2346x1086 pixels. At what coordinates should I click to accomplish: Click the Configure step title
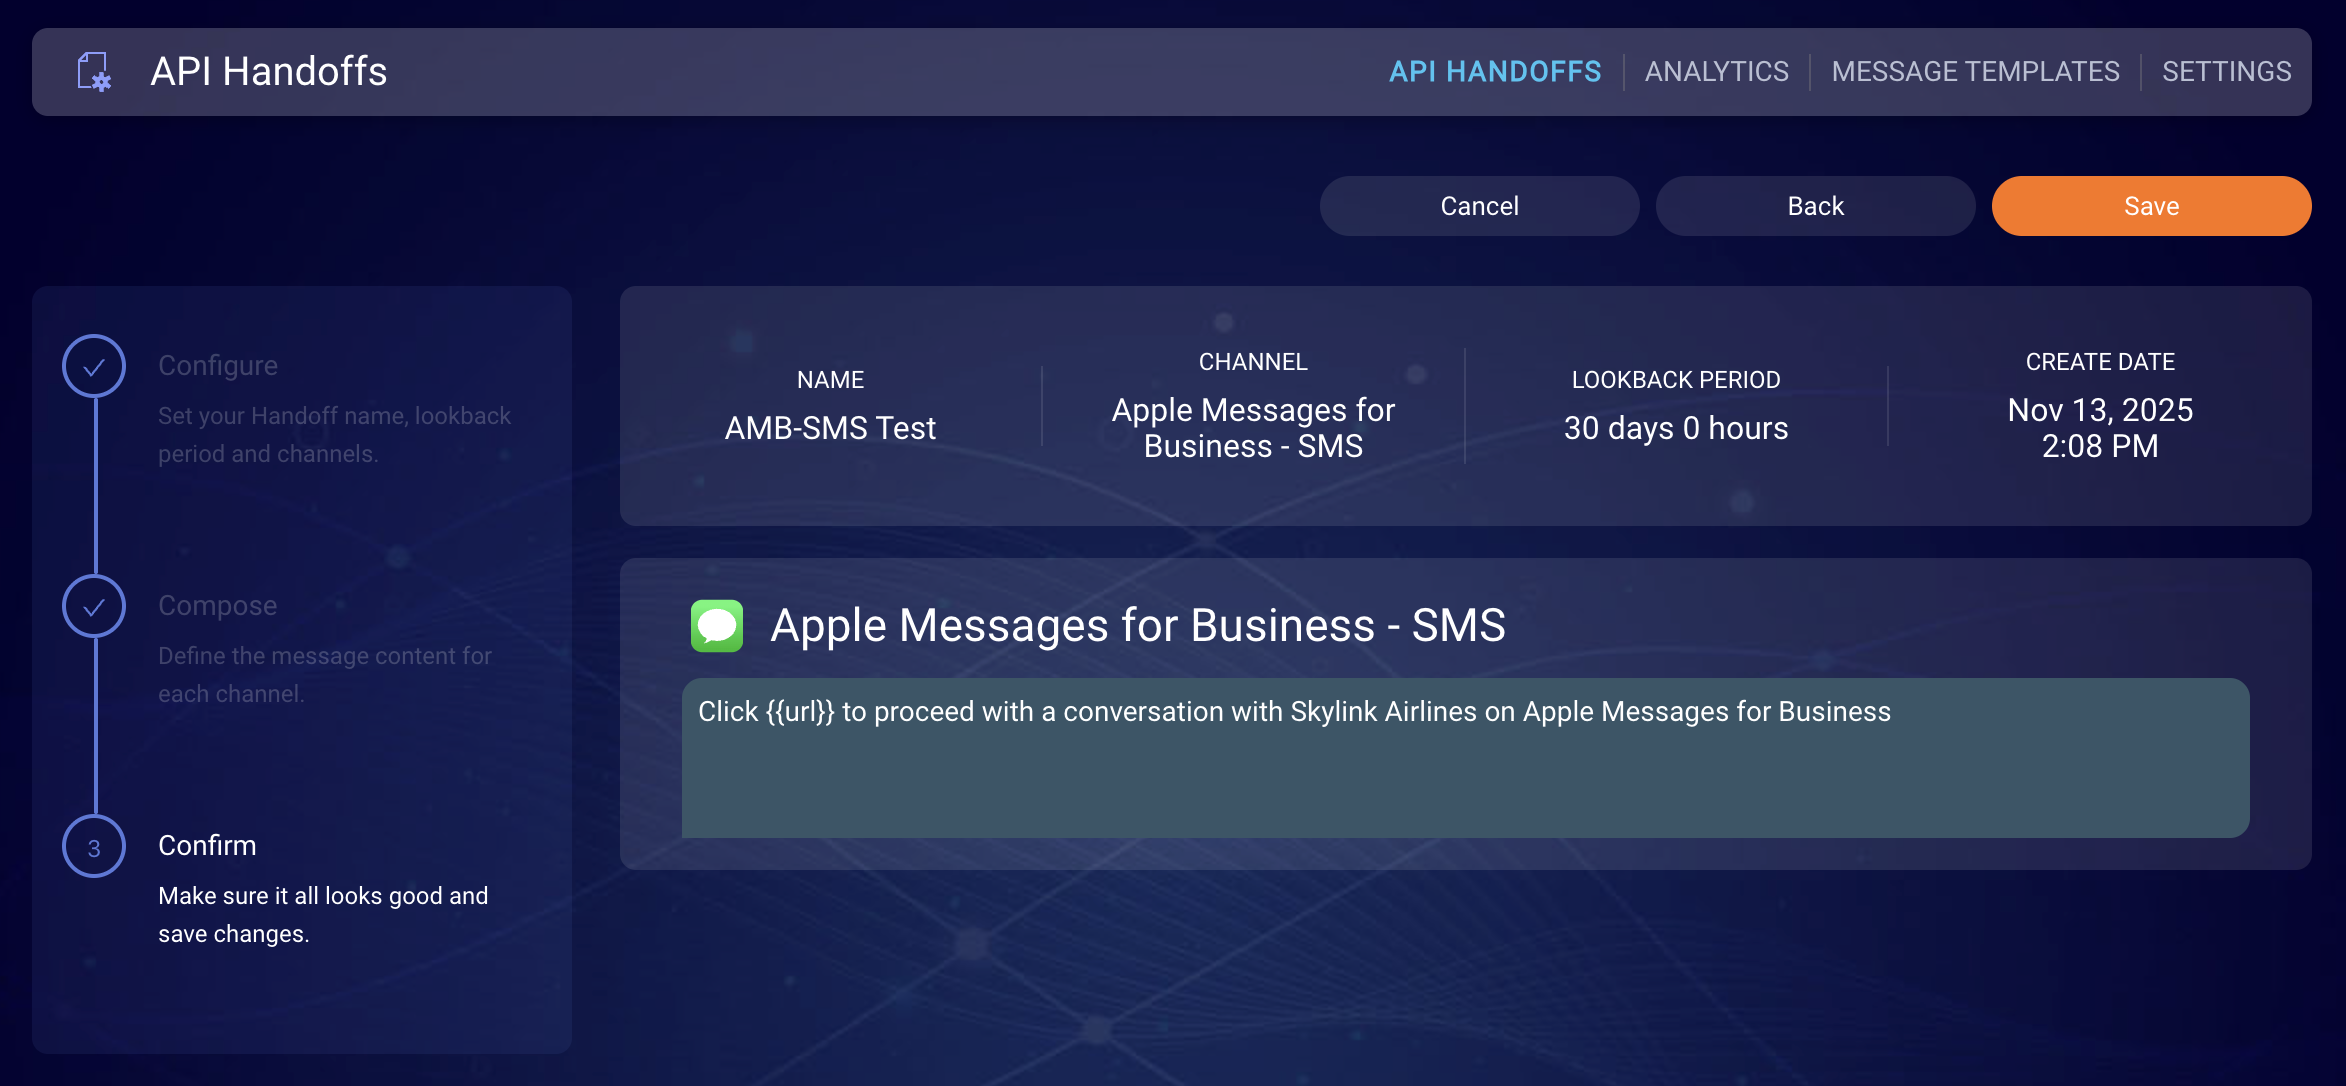218,365
